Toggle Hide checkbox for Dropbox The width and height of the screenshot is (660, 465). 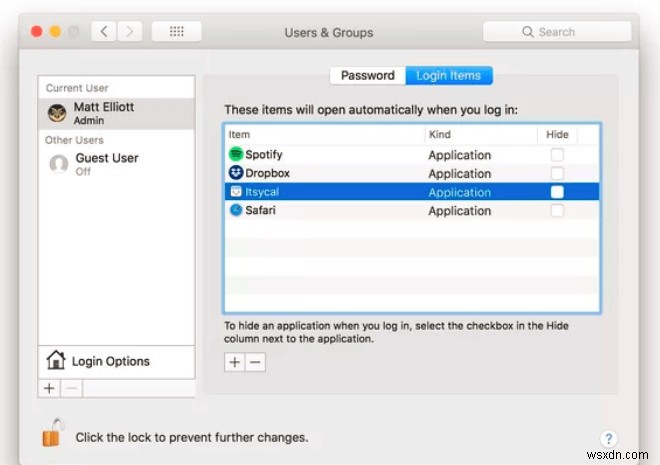pyautogui.click(x=557, y=173)
